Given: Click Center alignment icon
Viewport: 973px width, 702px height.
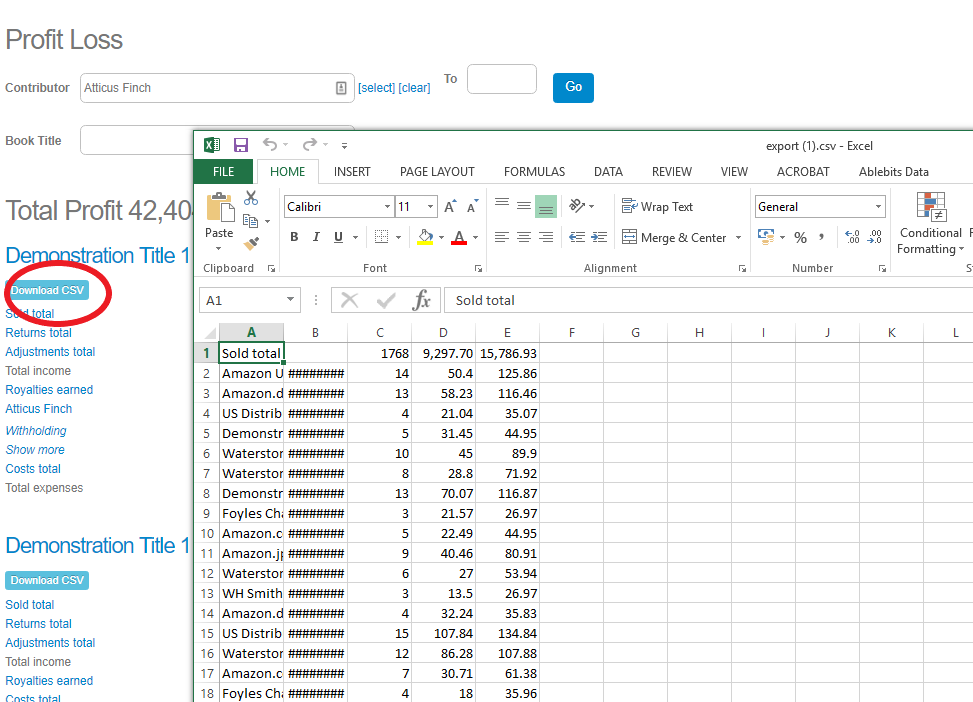Looking at the screenshot, I should click(524, 237).
